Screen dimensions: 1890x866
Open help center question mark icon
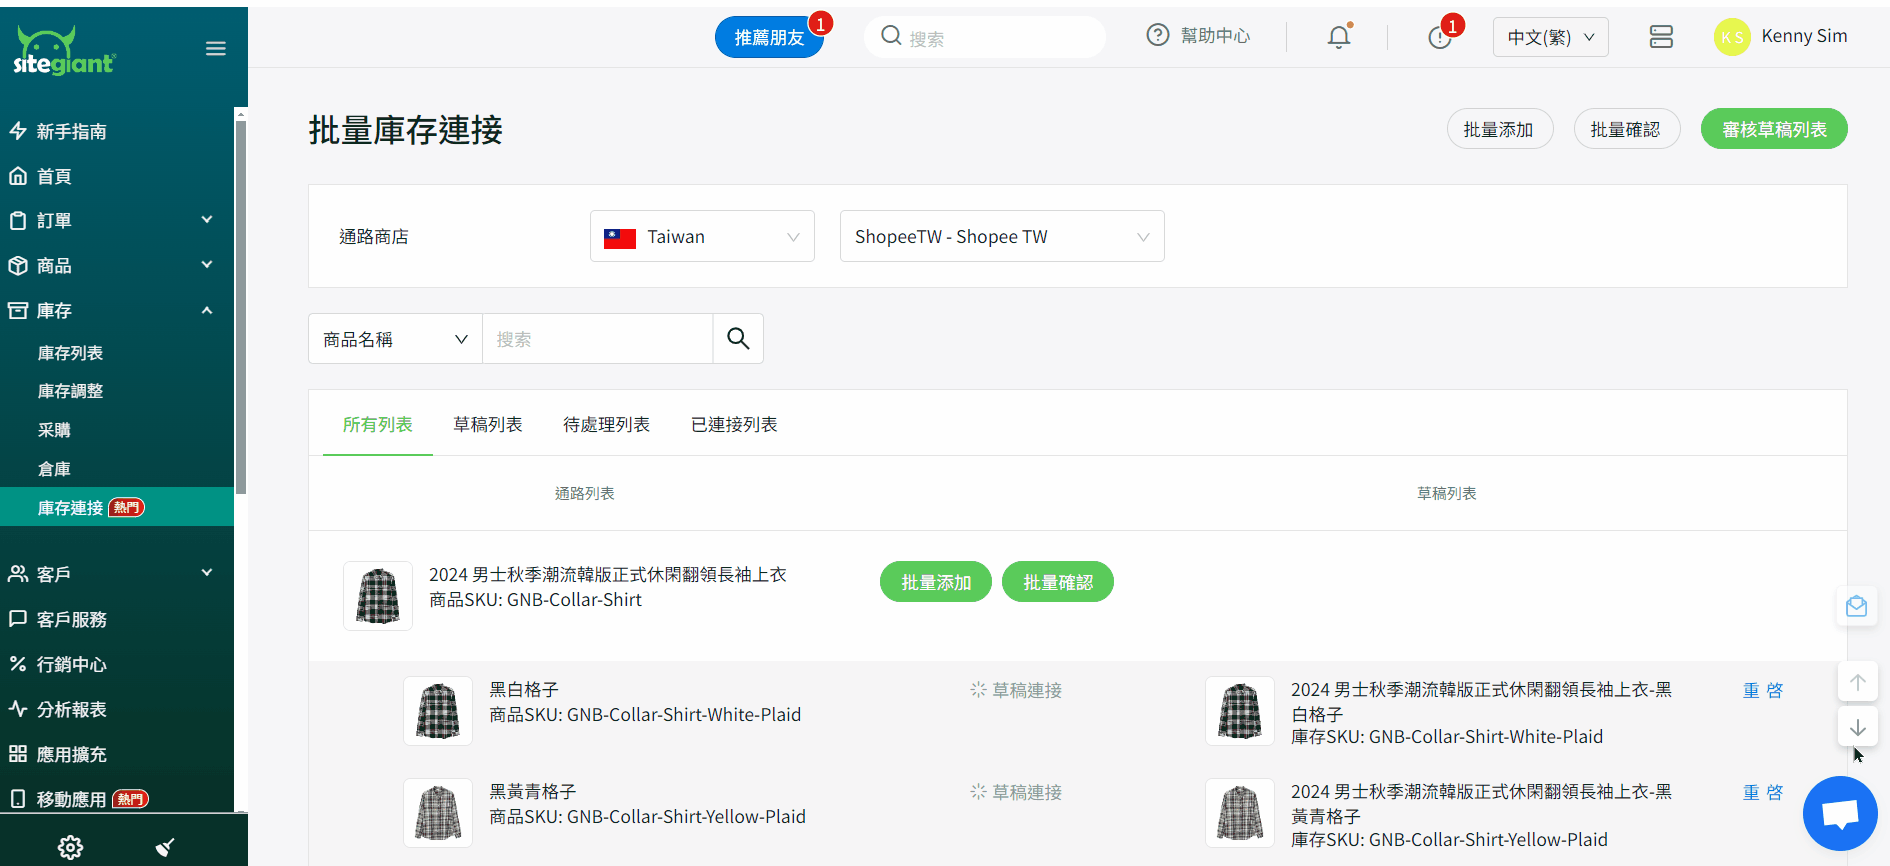pyautogui.click(x=1158, y=35)
